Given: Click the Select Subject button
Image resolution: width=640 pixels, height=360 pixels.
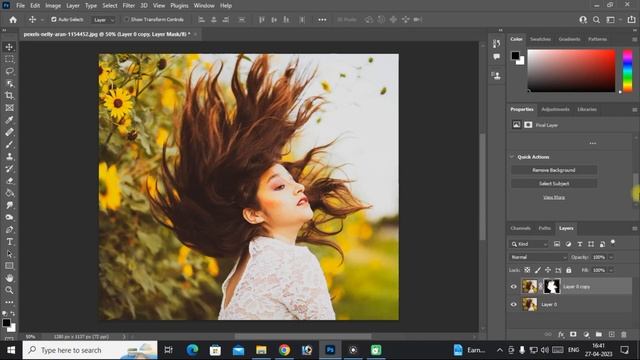Looking at the screenshot, I should click(x=554, y=184).
